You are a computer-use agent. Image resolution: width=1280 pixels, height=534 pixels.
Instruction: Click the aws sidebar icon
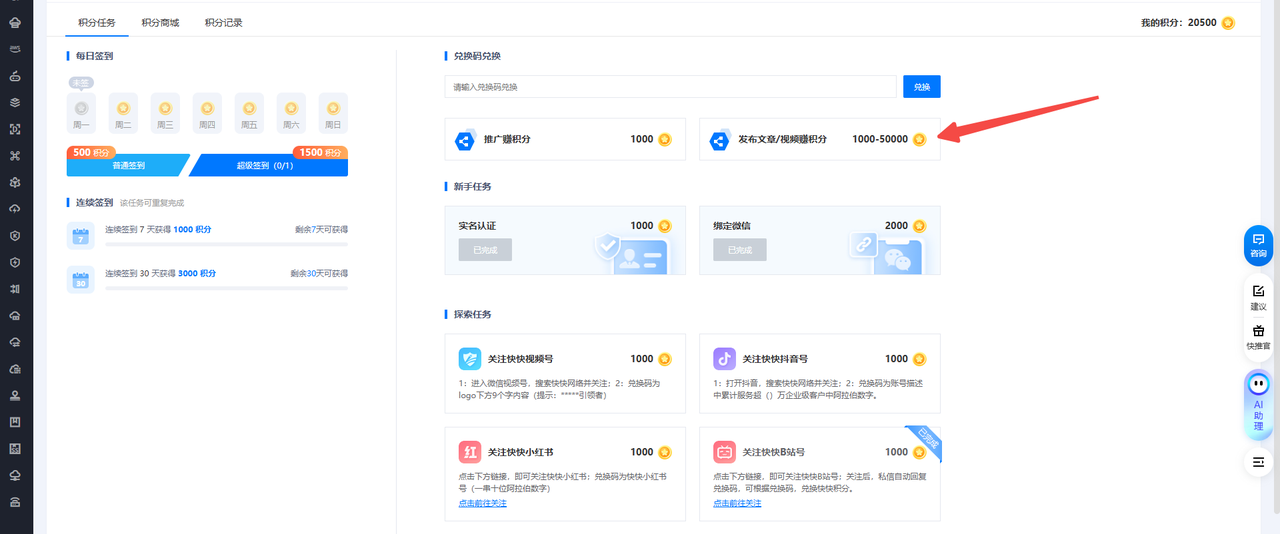point(15,48)
